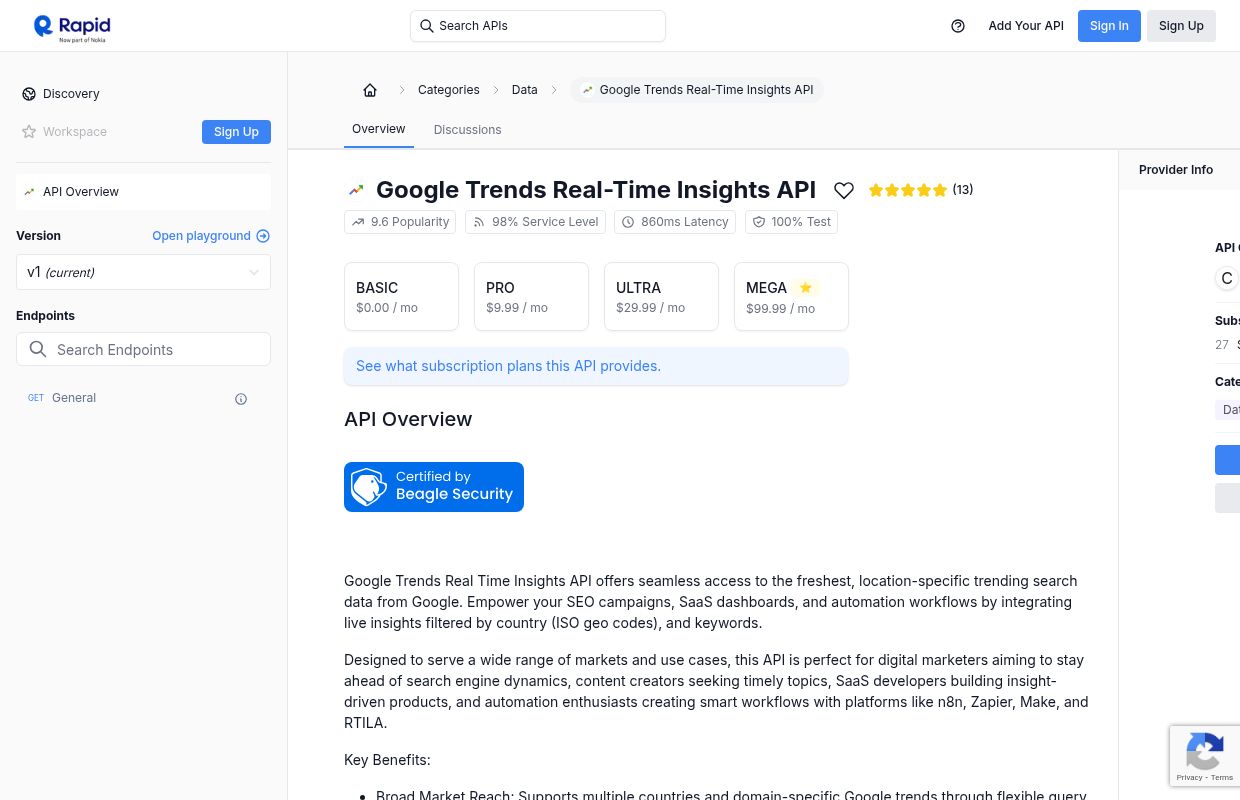Click the test shield icon
Screen dimensions: 1240x800
759,222
